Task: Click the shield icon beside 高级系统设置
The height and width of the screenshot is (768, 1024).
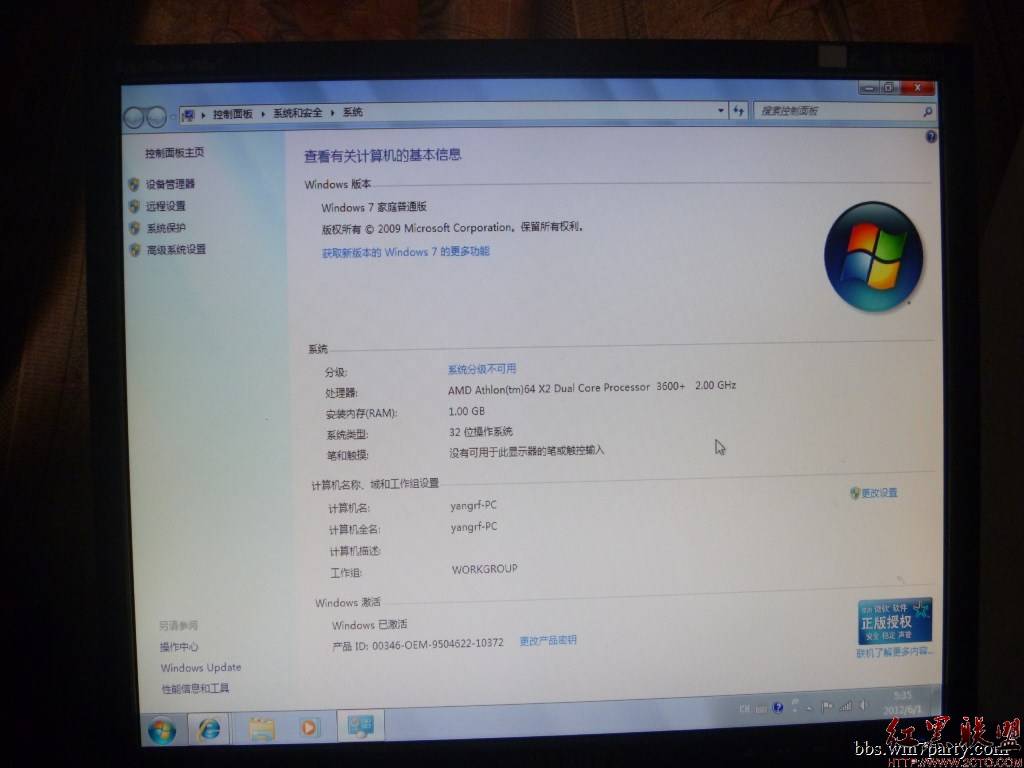Action: pyautogui.click(x=135, y=249)
